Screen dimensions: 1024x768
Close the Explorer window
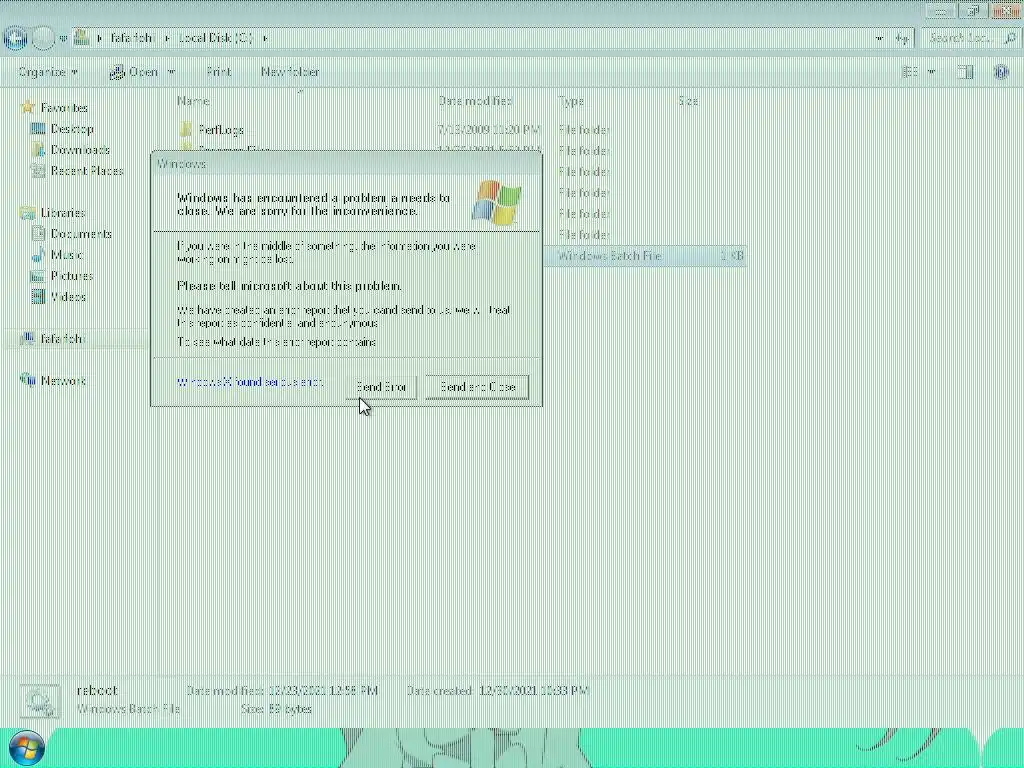click(x=1006, y=10)
